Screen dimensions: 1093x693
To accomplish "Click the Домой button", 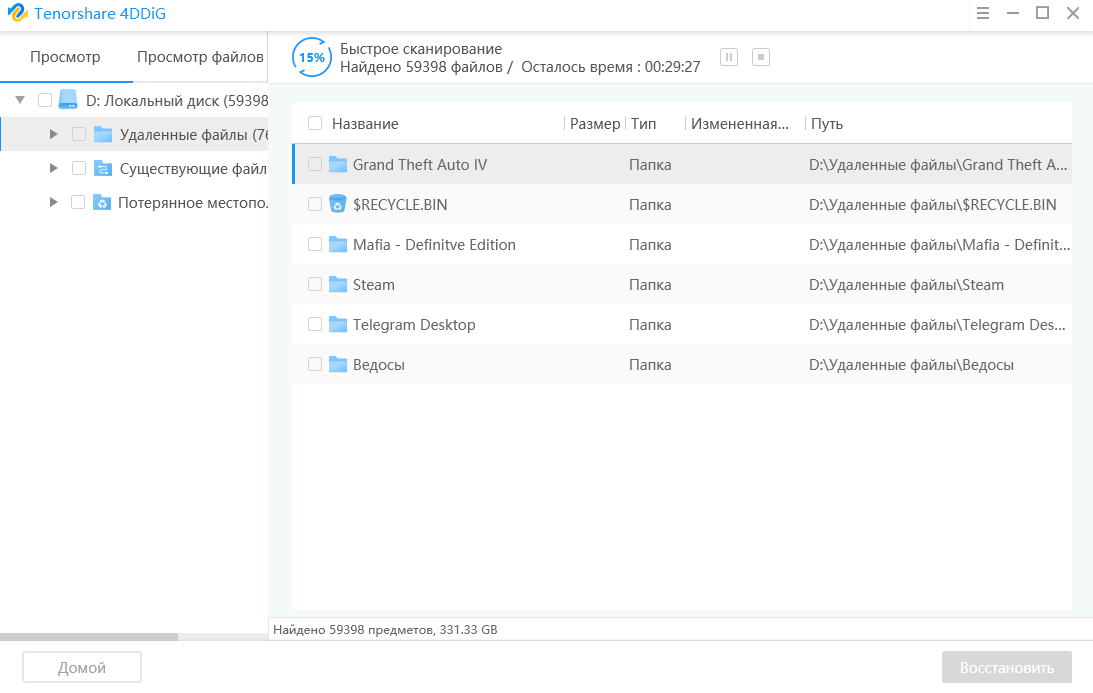I will pyautogui.click(x=82, y=667).
